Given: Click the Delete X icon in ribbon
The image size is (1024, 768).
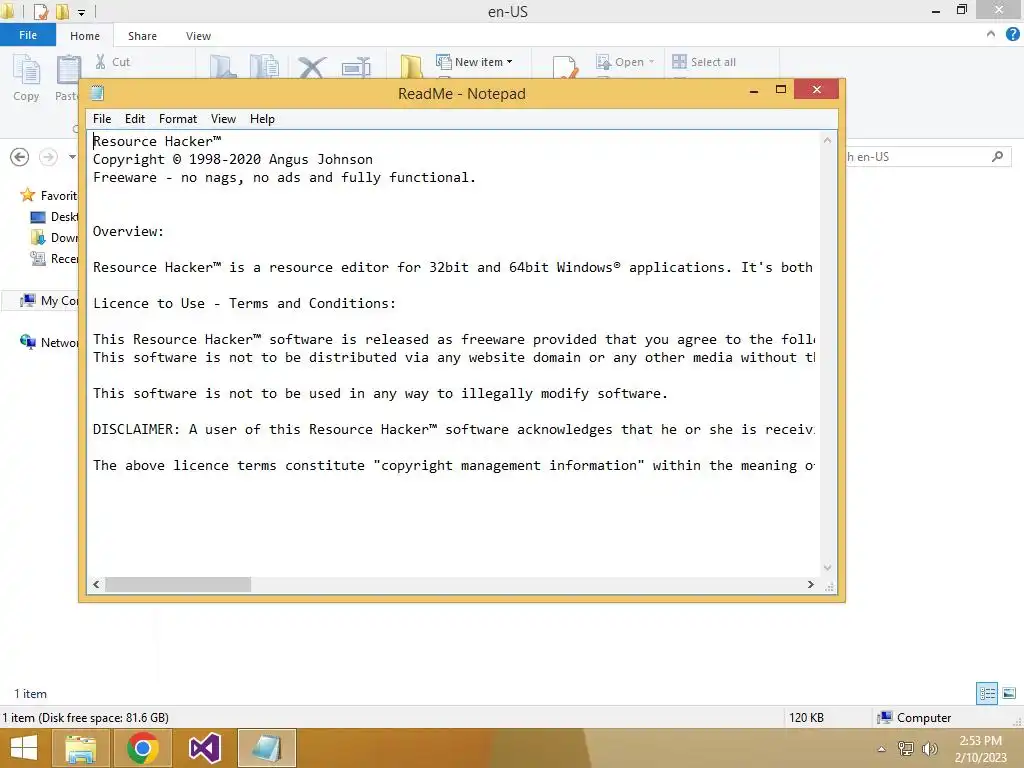Looking at the screenshot, I should (312, 67).
